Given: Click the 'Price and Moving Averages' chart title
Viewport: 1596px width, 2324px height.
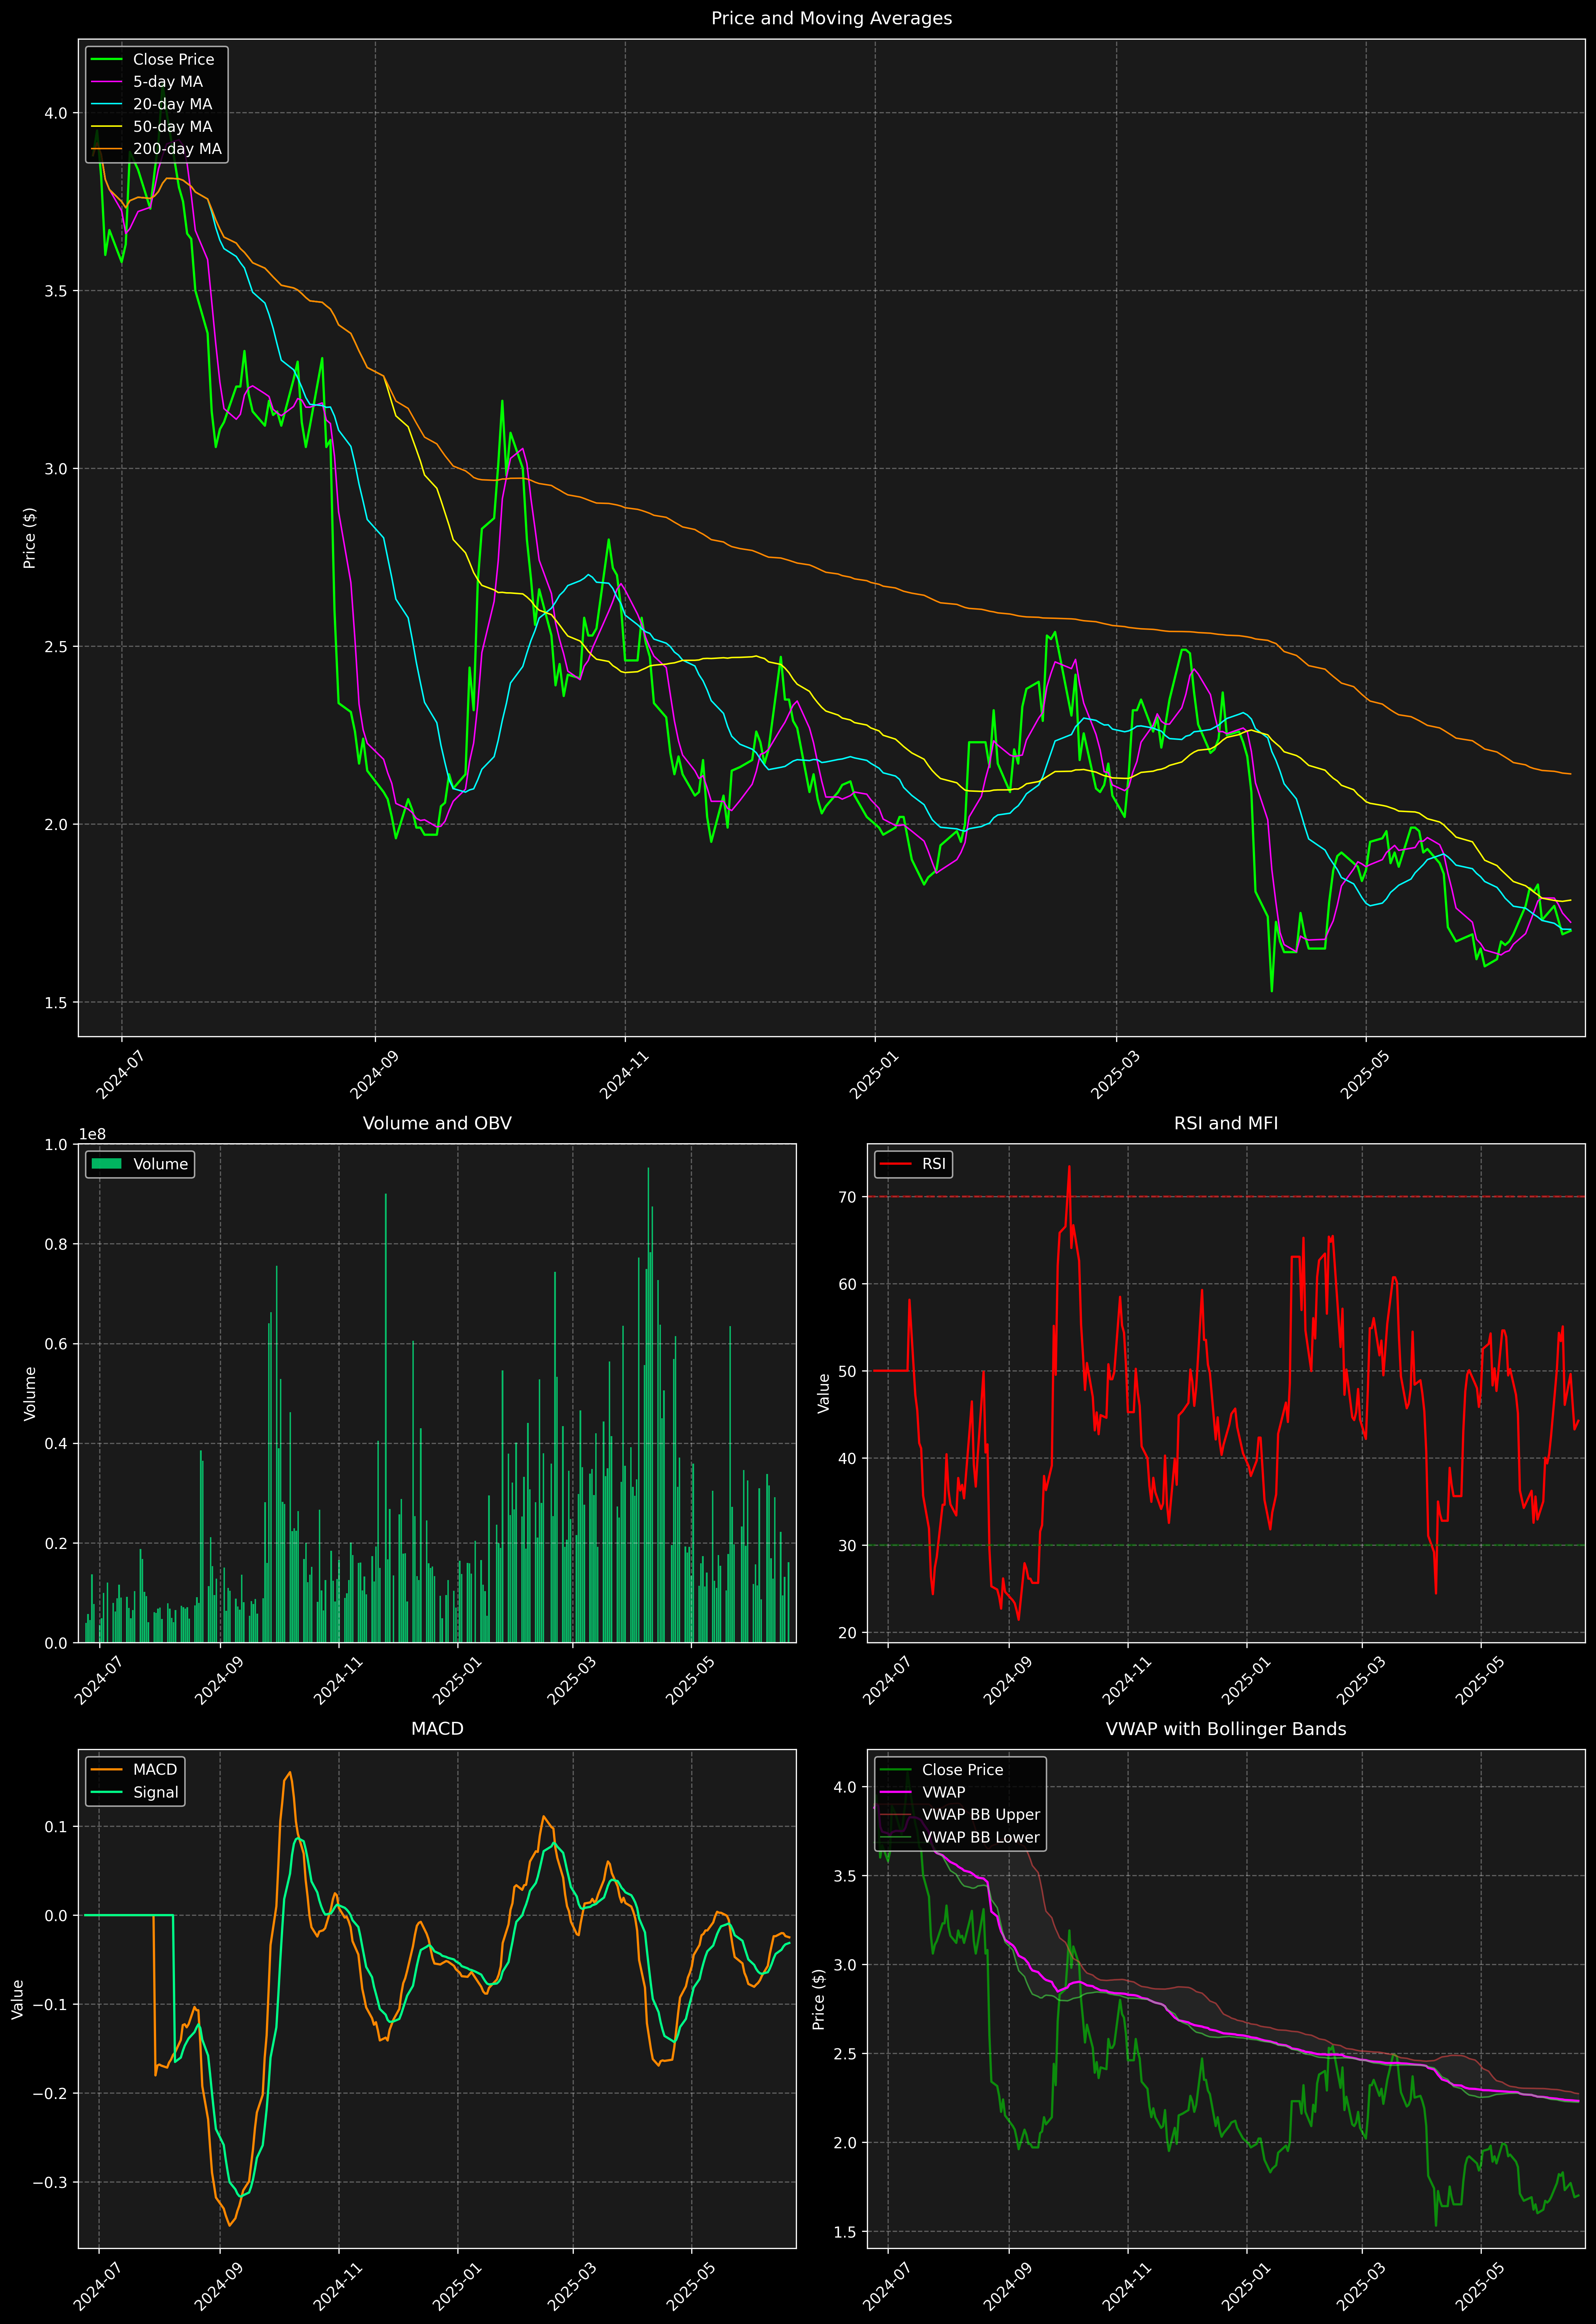Looking at the screenshot, I should 831,18.
